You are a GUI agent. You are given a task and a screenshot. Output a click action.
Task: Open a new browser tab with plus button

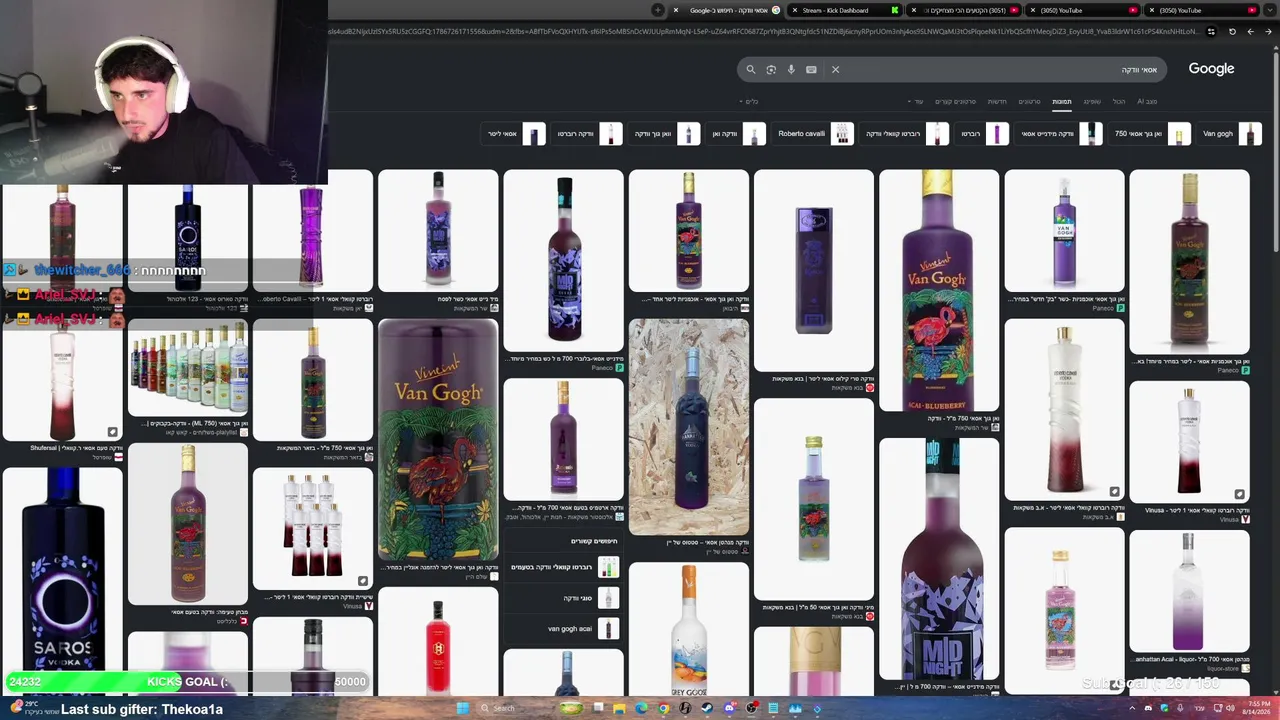[x=657, y=10]
